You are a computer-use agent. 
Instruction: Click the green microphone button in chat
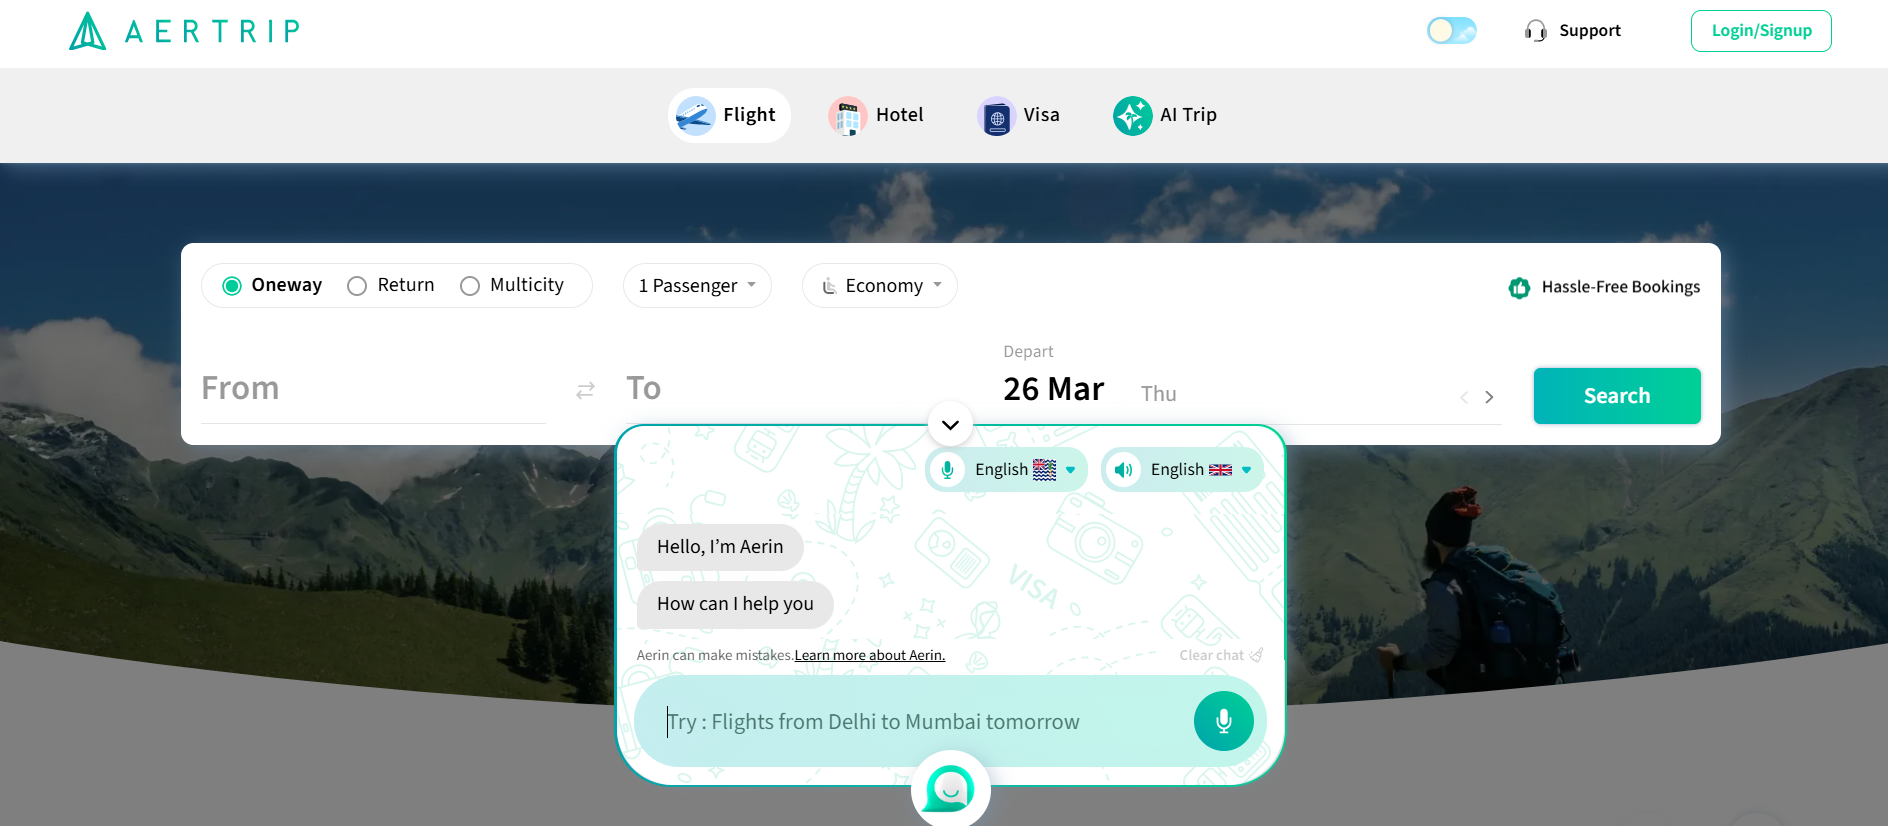tap(1223, 721)
